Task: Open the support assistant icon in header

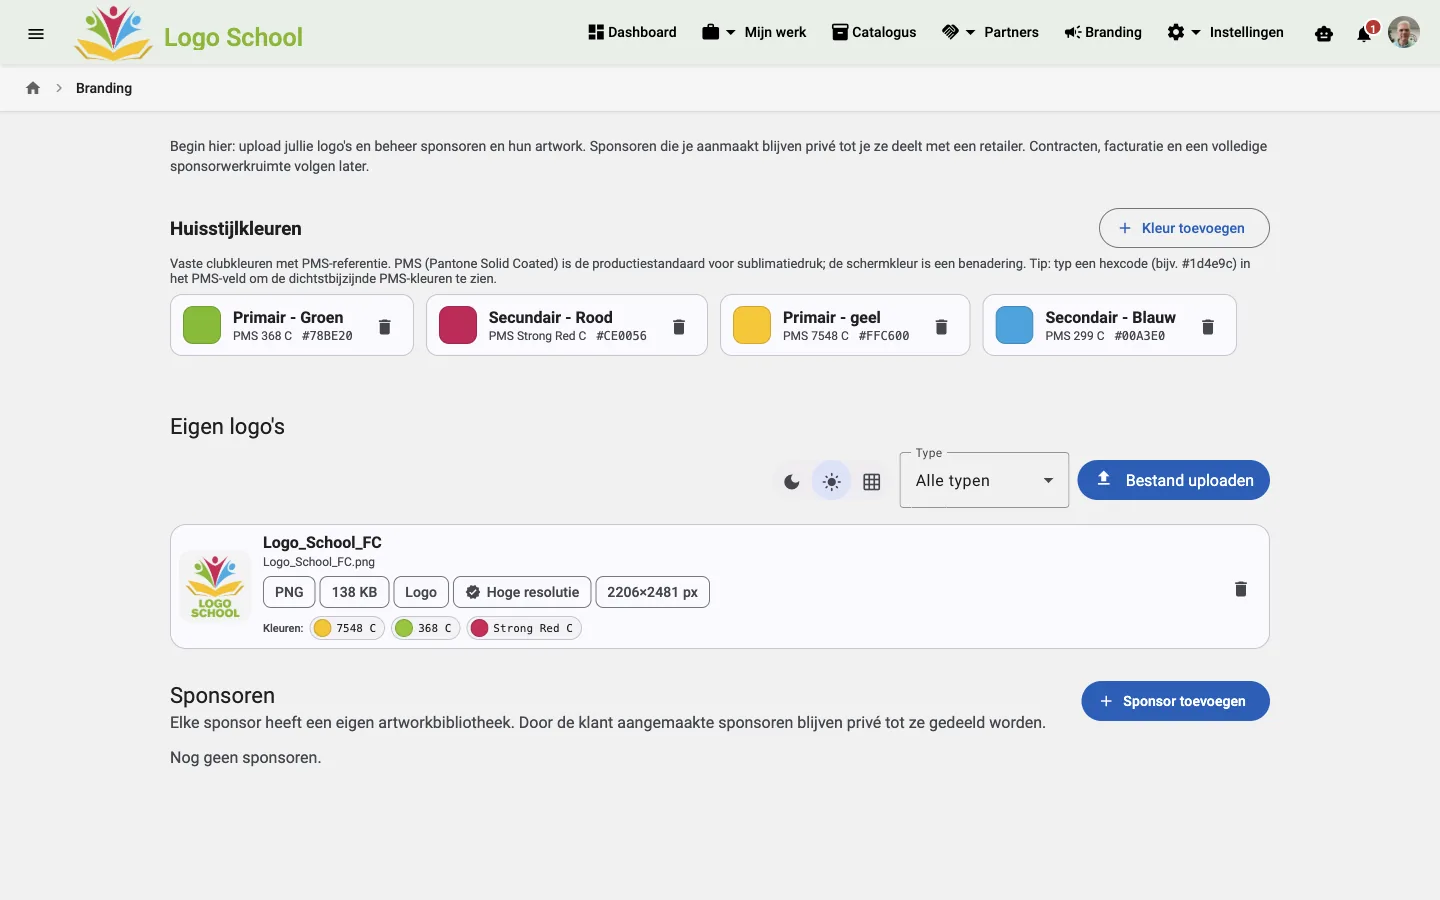Action: (x=1324, y=33)
